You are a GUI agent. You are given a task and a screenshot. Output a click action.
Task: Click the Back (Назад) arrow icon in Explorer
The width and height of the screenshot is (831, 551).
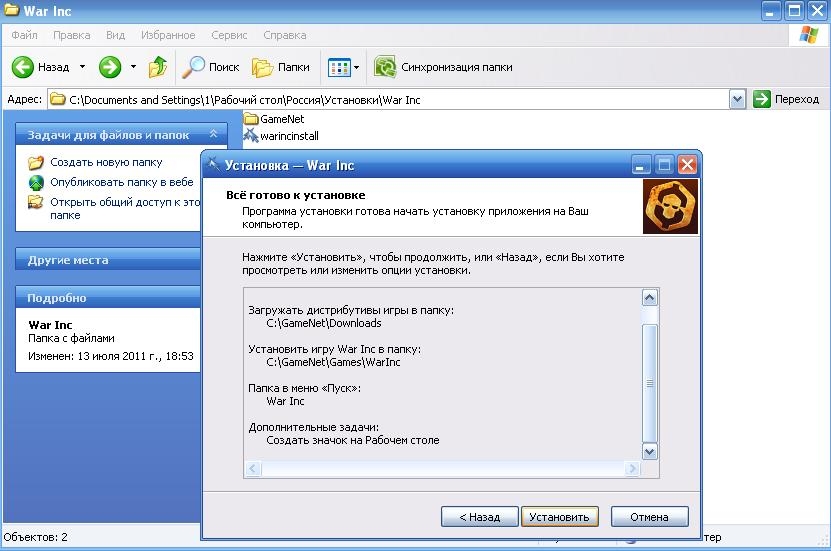23,67
